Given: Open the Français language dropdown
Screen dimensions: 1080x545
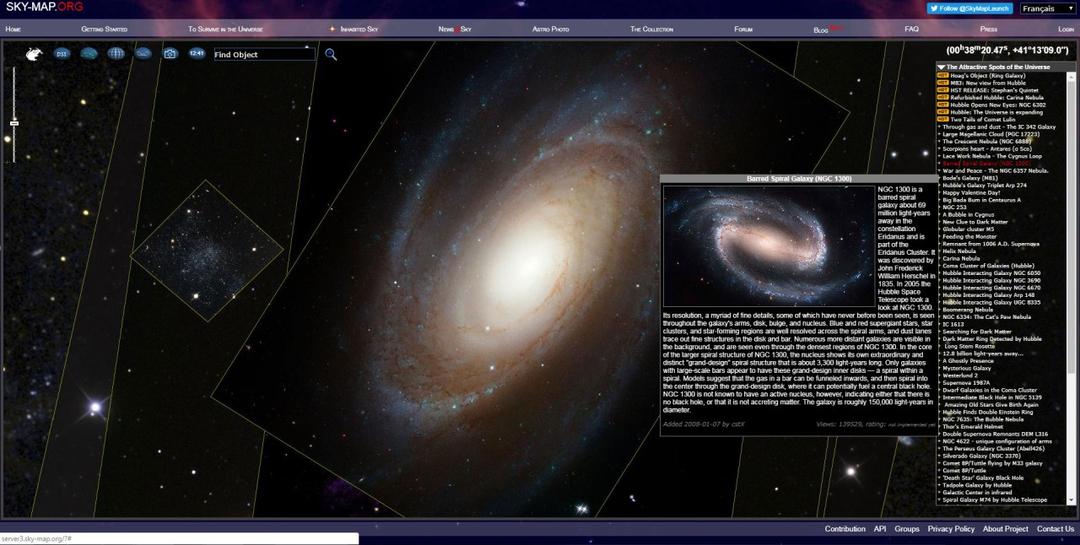Looking at the screenshot, I should click(x=1047, y=8).
